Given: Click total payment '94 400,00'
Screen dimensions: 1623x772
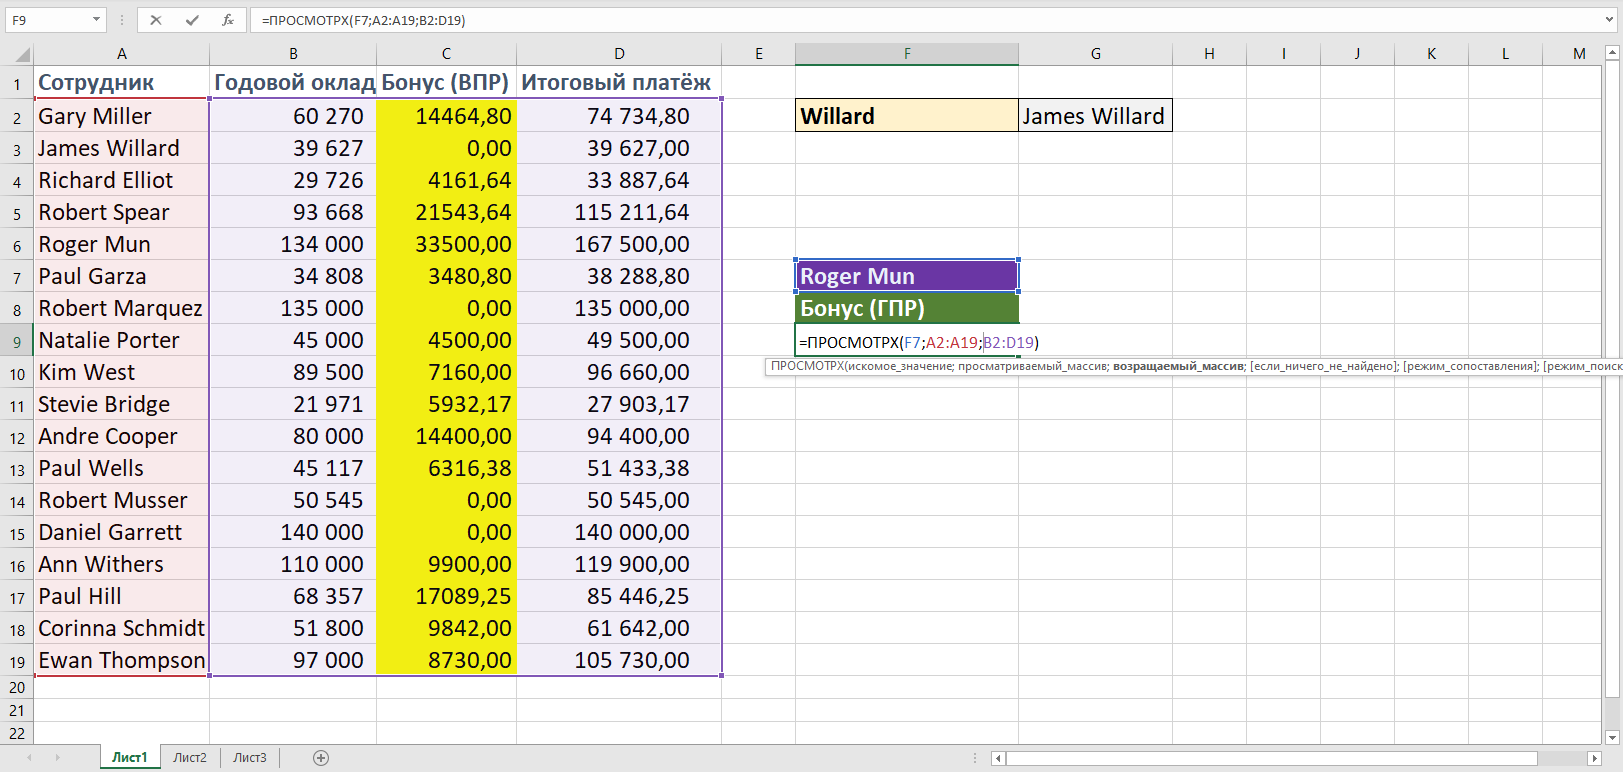Looking at the screenshot, I should coord(619,436).
